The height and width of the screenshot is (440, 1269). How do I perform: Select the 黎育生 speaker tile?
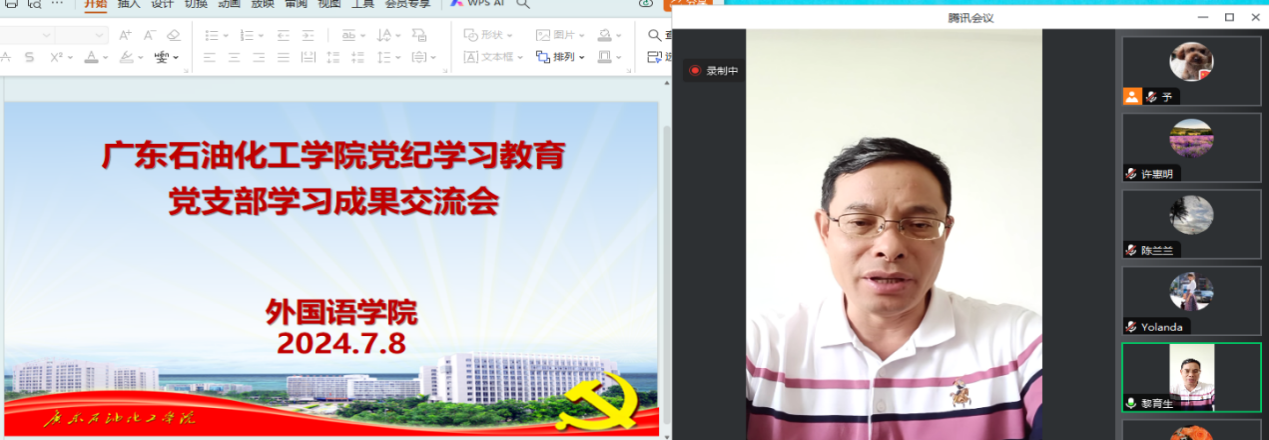[1191, 377]
